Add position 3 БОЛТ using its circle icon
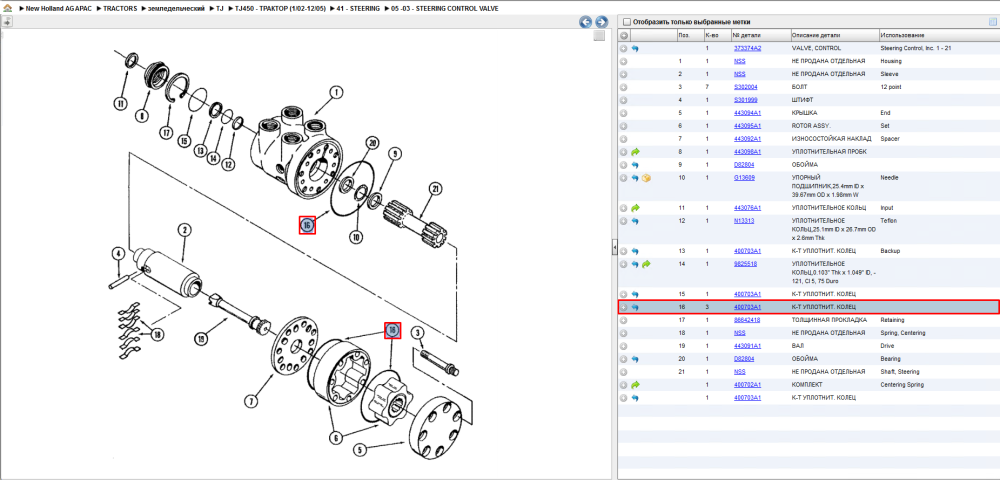Viewport: 1000px width, 480px height. click(x=624, y=87)
